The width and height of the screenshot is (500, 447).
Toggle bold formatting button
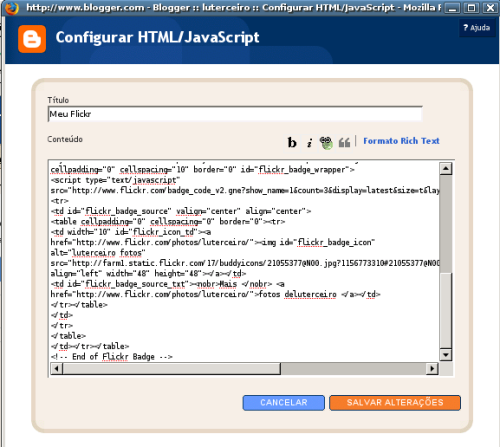pyautogui.click(x=292, y=142)
